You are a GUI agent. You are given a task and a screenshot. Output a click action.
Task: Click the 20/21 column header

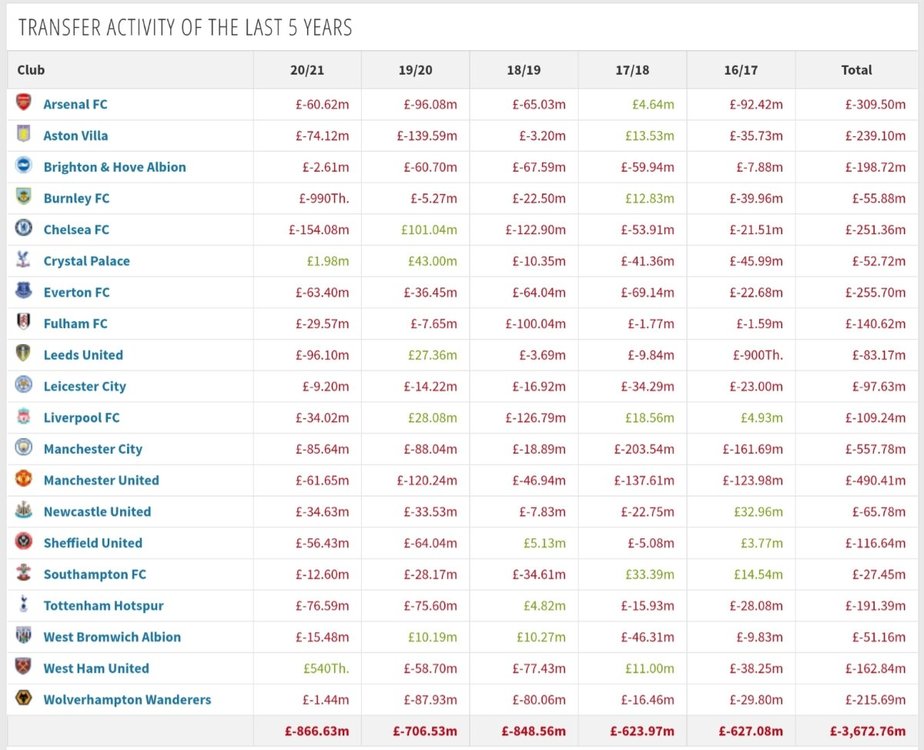tap(307, 70)
